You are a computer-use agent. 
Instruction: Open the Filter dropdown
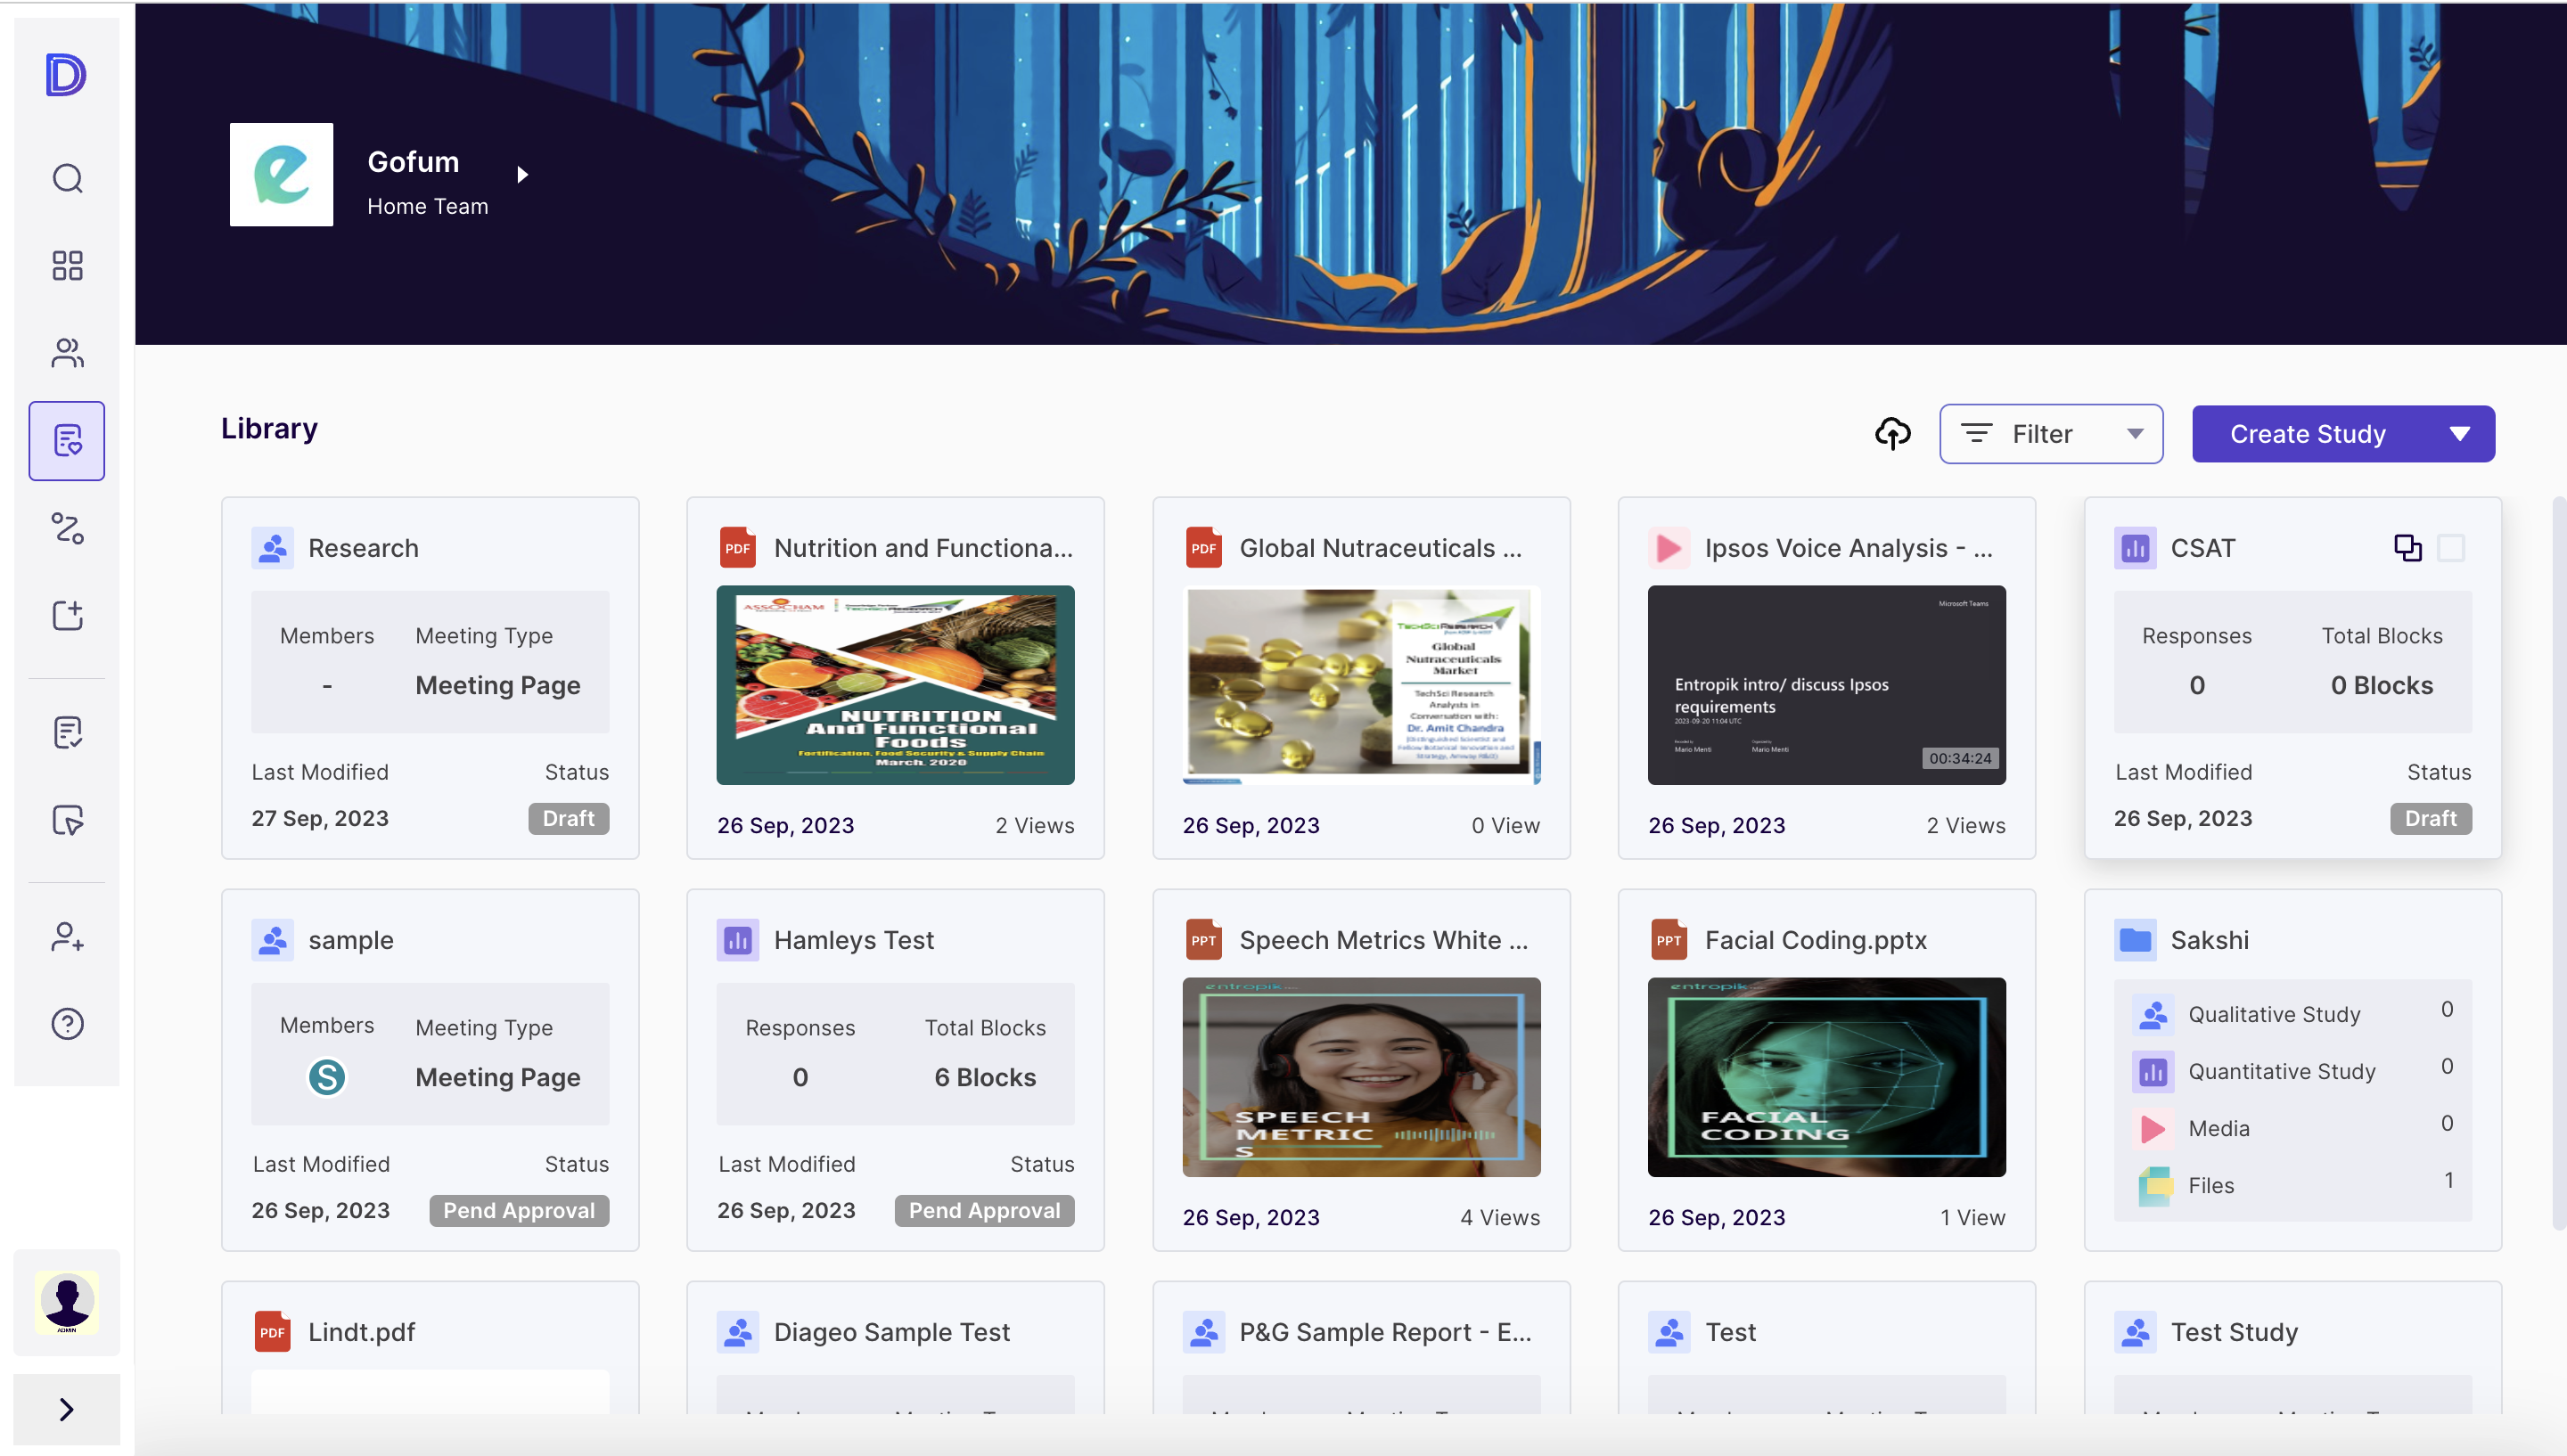pyautogui.click(x=2051, y=433)
